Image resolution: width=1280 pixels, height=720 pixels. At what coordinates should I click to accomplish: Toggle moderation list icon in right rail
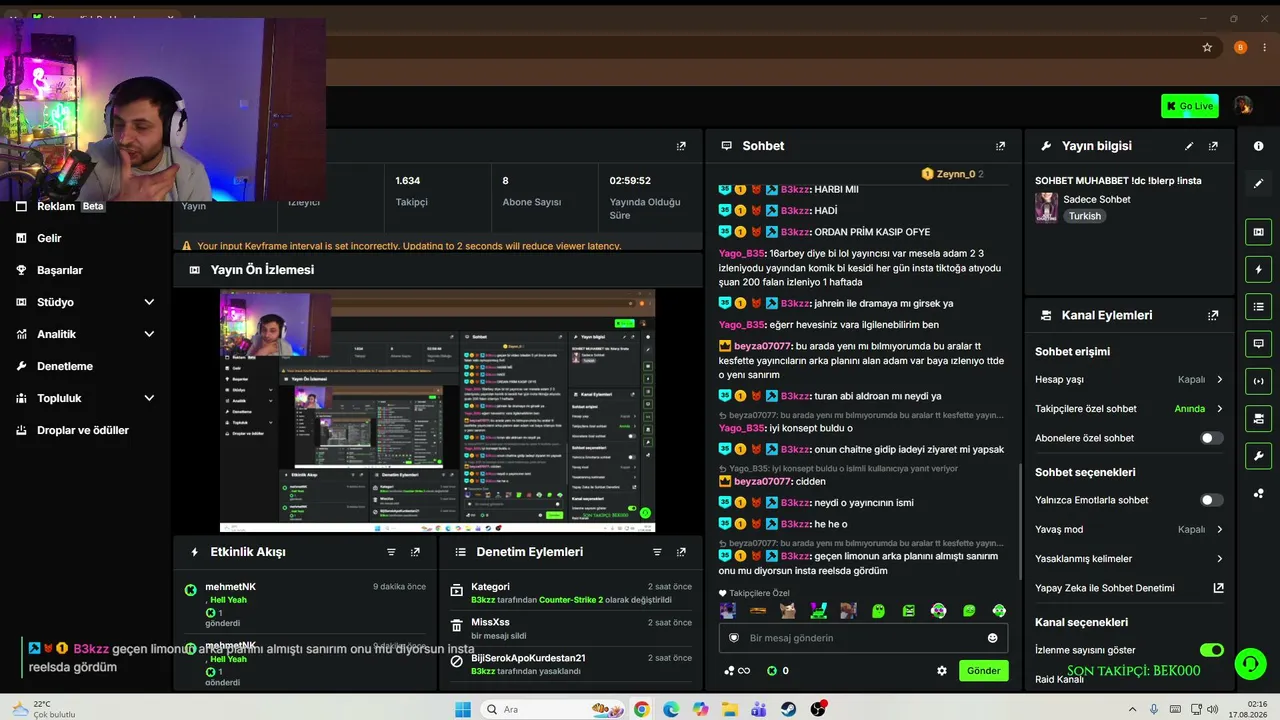point(1258,306)
